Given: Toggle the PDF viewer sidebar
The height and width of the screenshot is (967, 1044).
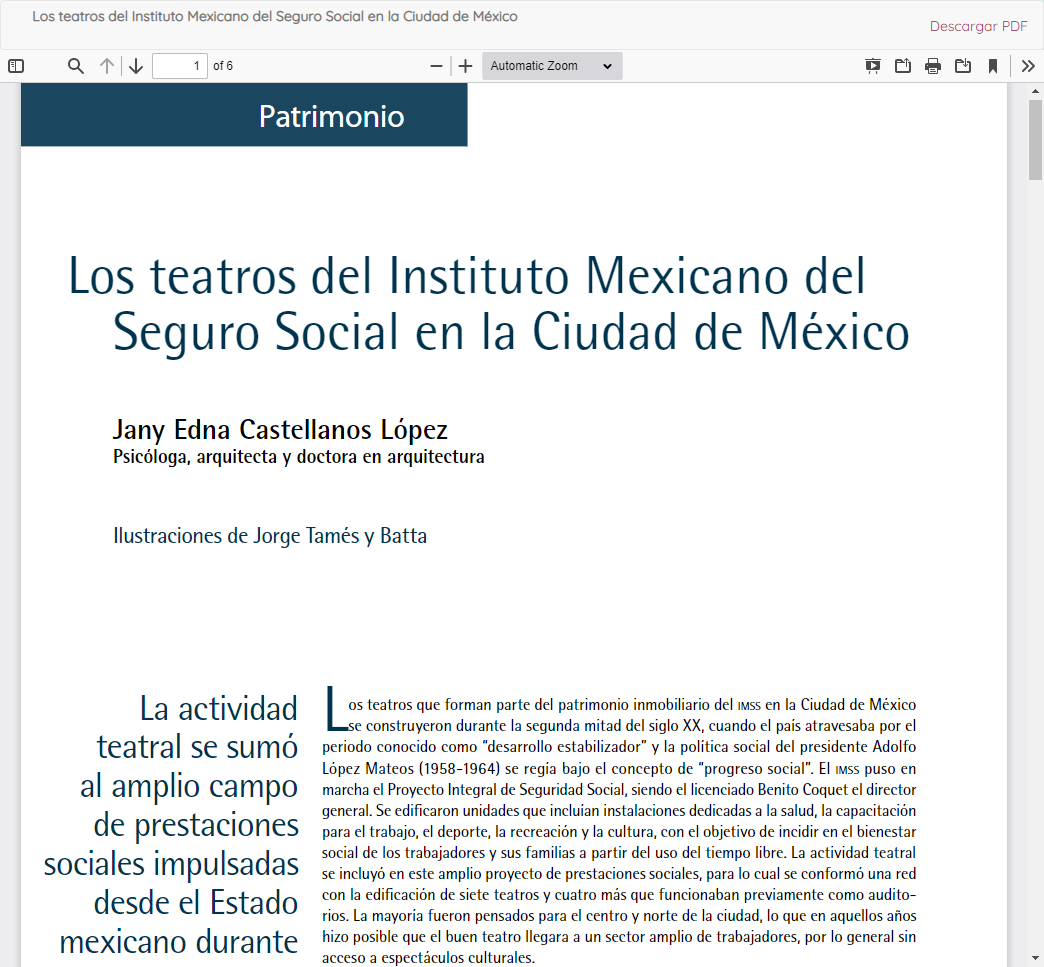Looking at the screenshot, I should tap(16, 66).
